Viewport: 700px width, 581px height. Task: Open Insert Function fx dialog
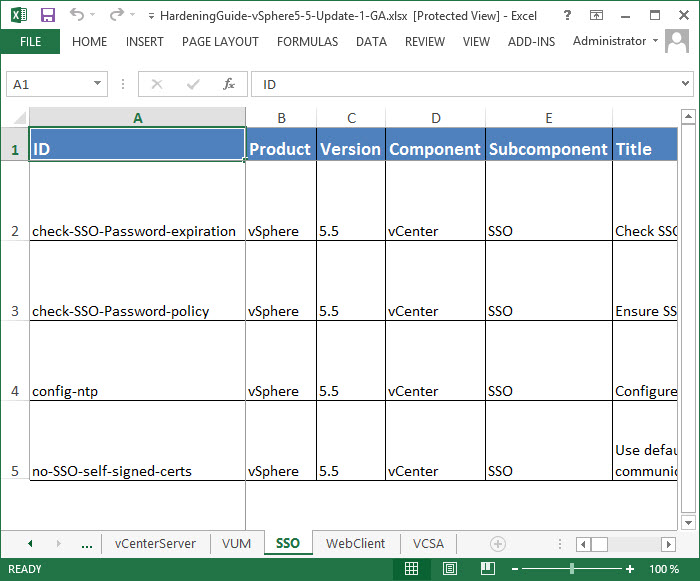pyautogui.click(x=229, y=84)
